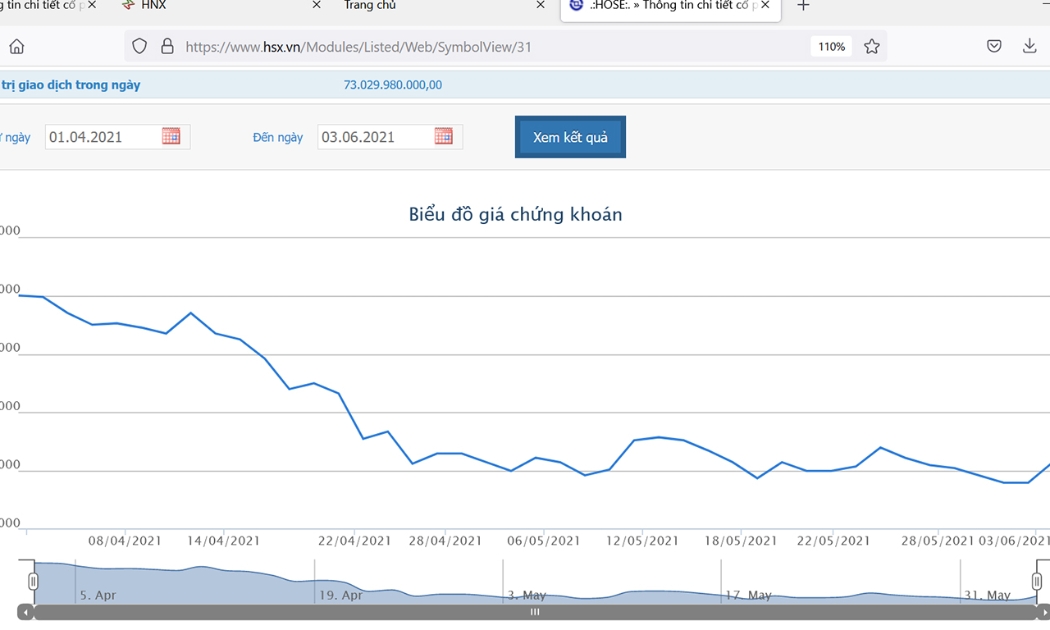1050x630 pixels.
Task: Click the padlock site security icon
Action: [x=167, y=46]
